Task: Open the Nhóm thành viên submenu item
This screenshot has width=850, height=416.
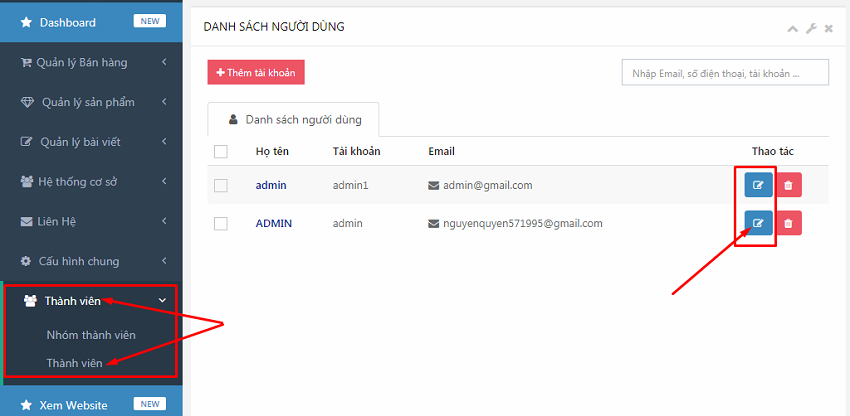Action: click(91, 335)
